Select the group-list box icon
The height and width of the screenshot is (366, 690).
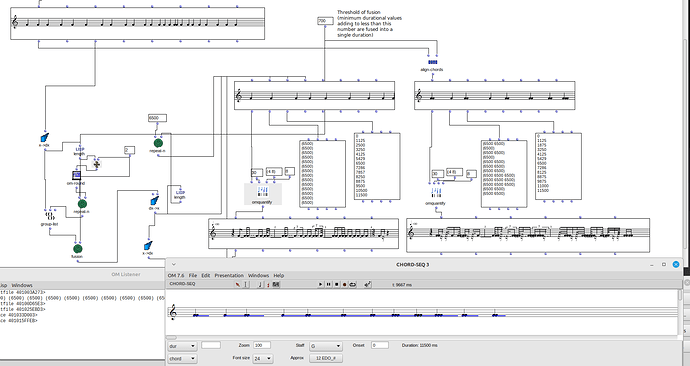[x=50, y=216]
